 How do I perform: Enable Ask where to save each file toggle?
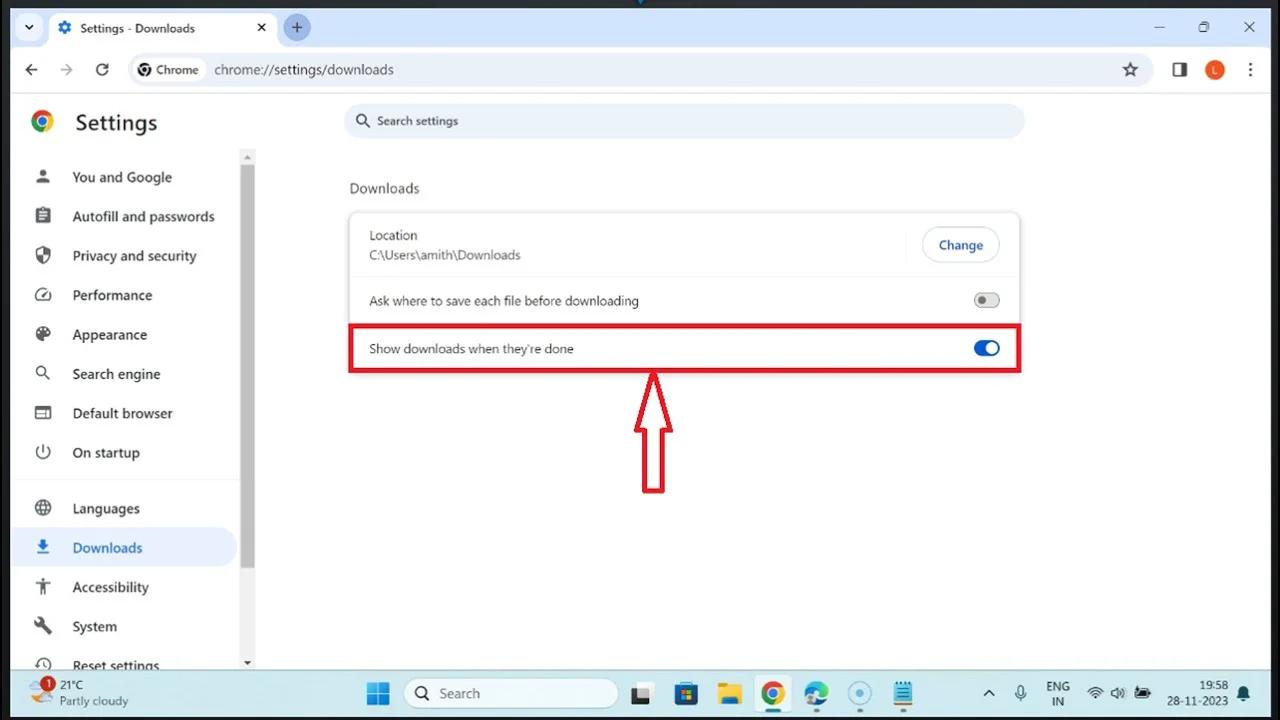point(986,300)
